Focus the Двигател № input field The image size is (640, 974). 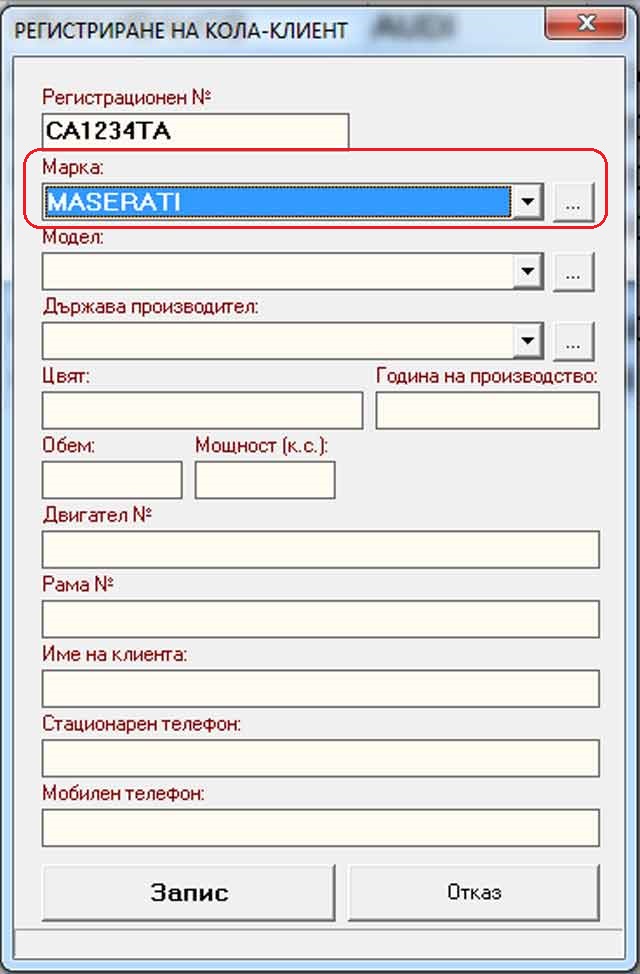click(x=321, y=549)
